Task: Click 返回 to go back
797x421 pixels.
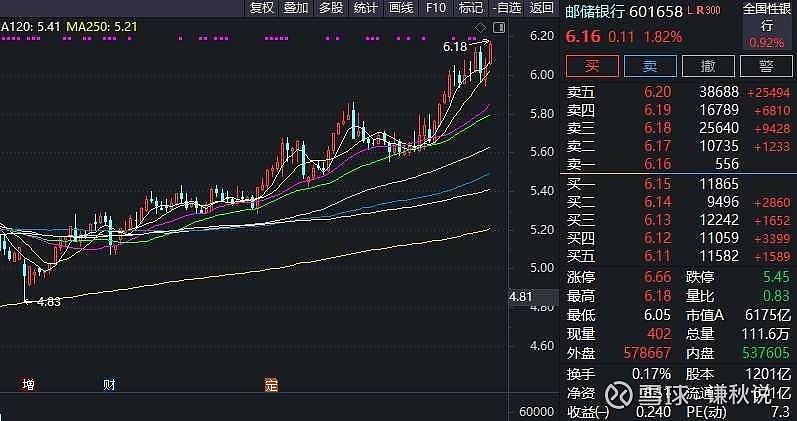Action: pos(541,8)
